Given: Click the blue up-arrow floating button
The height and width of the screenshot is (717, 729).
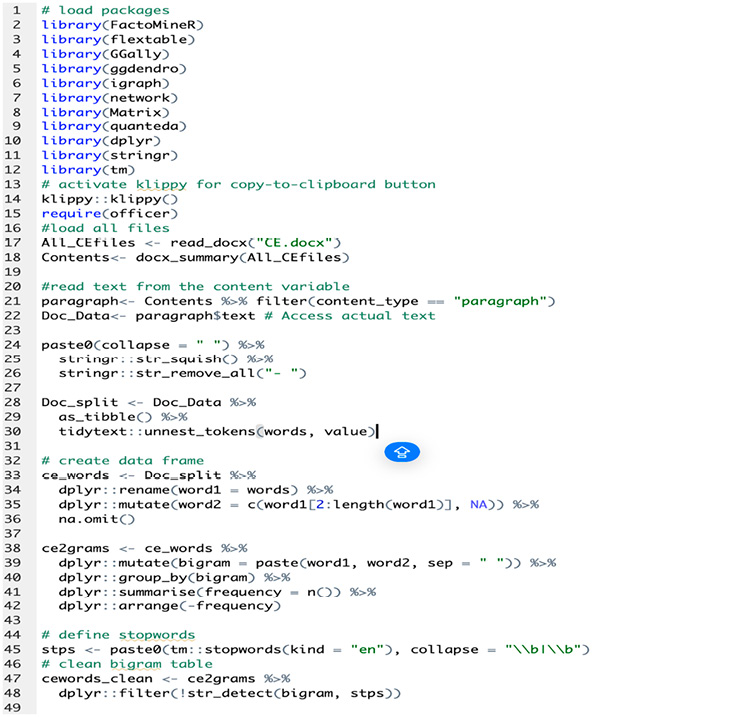Looking at the screenshot, I should tap(402, 452).
